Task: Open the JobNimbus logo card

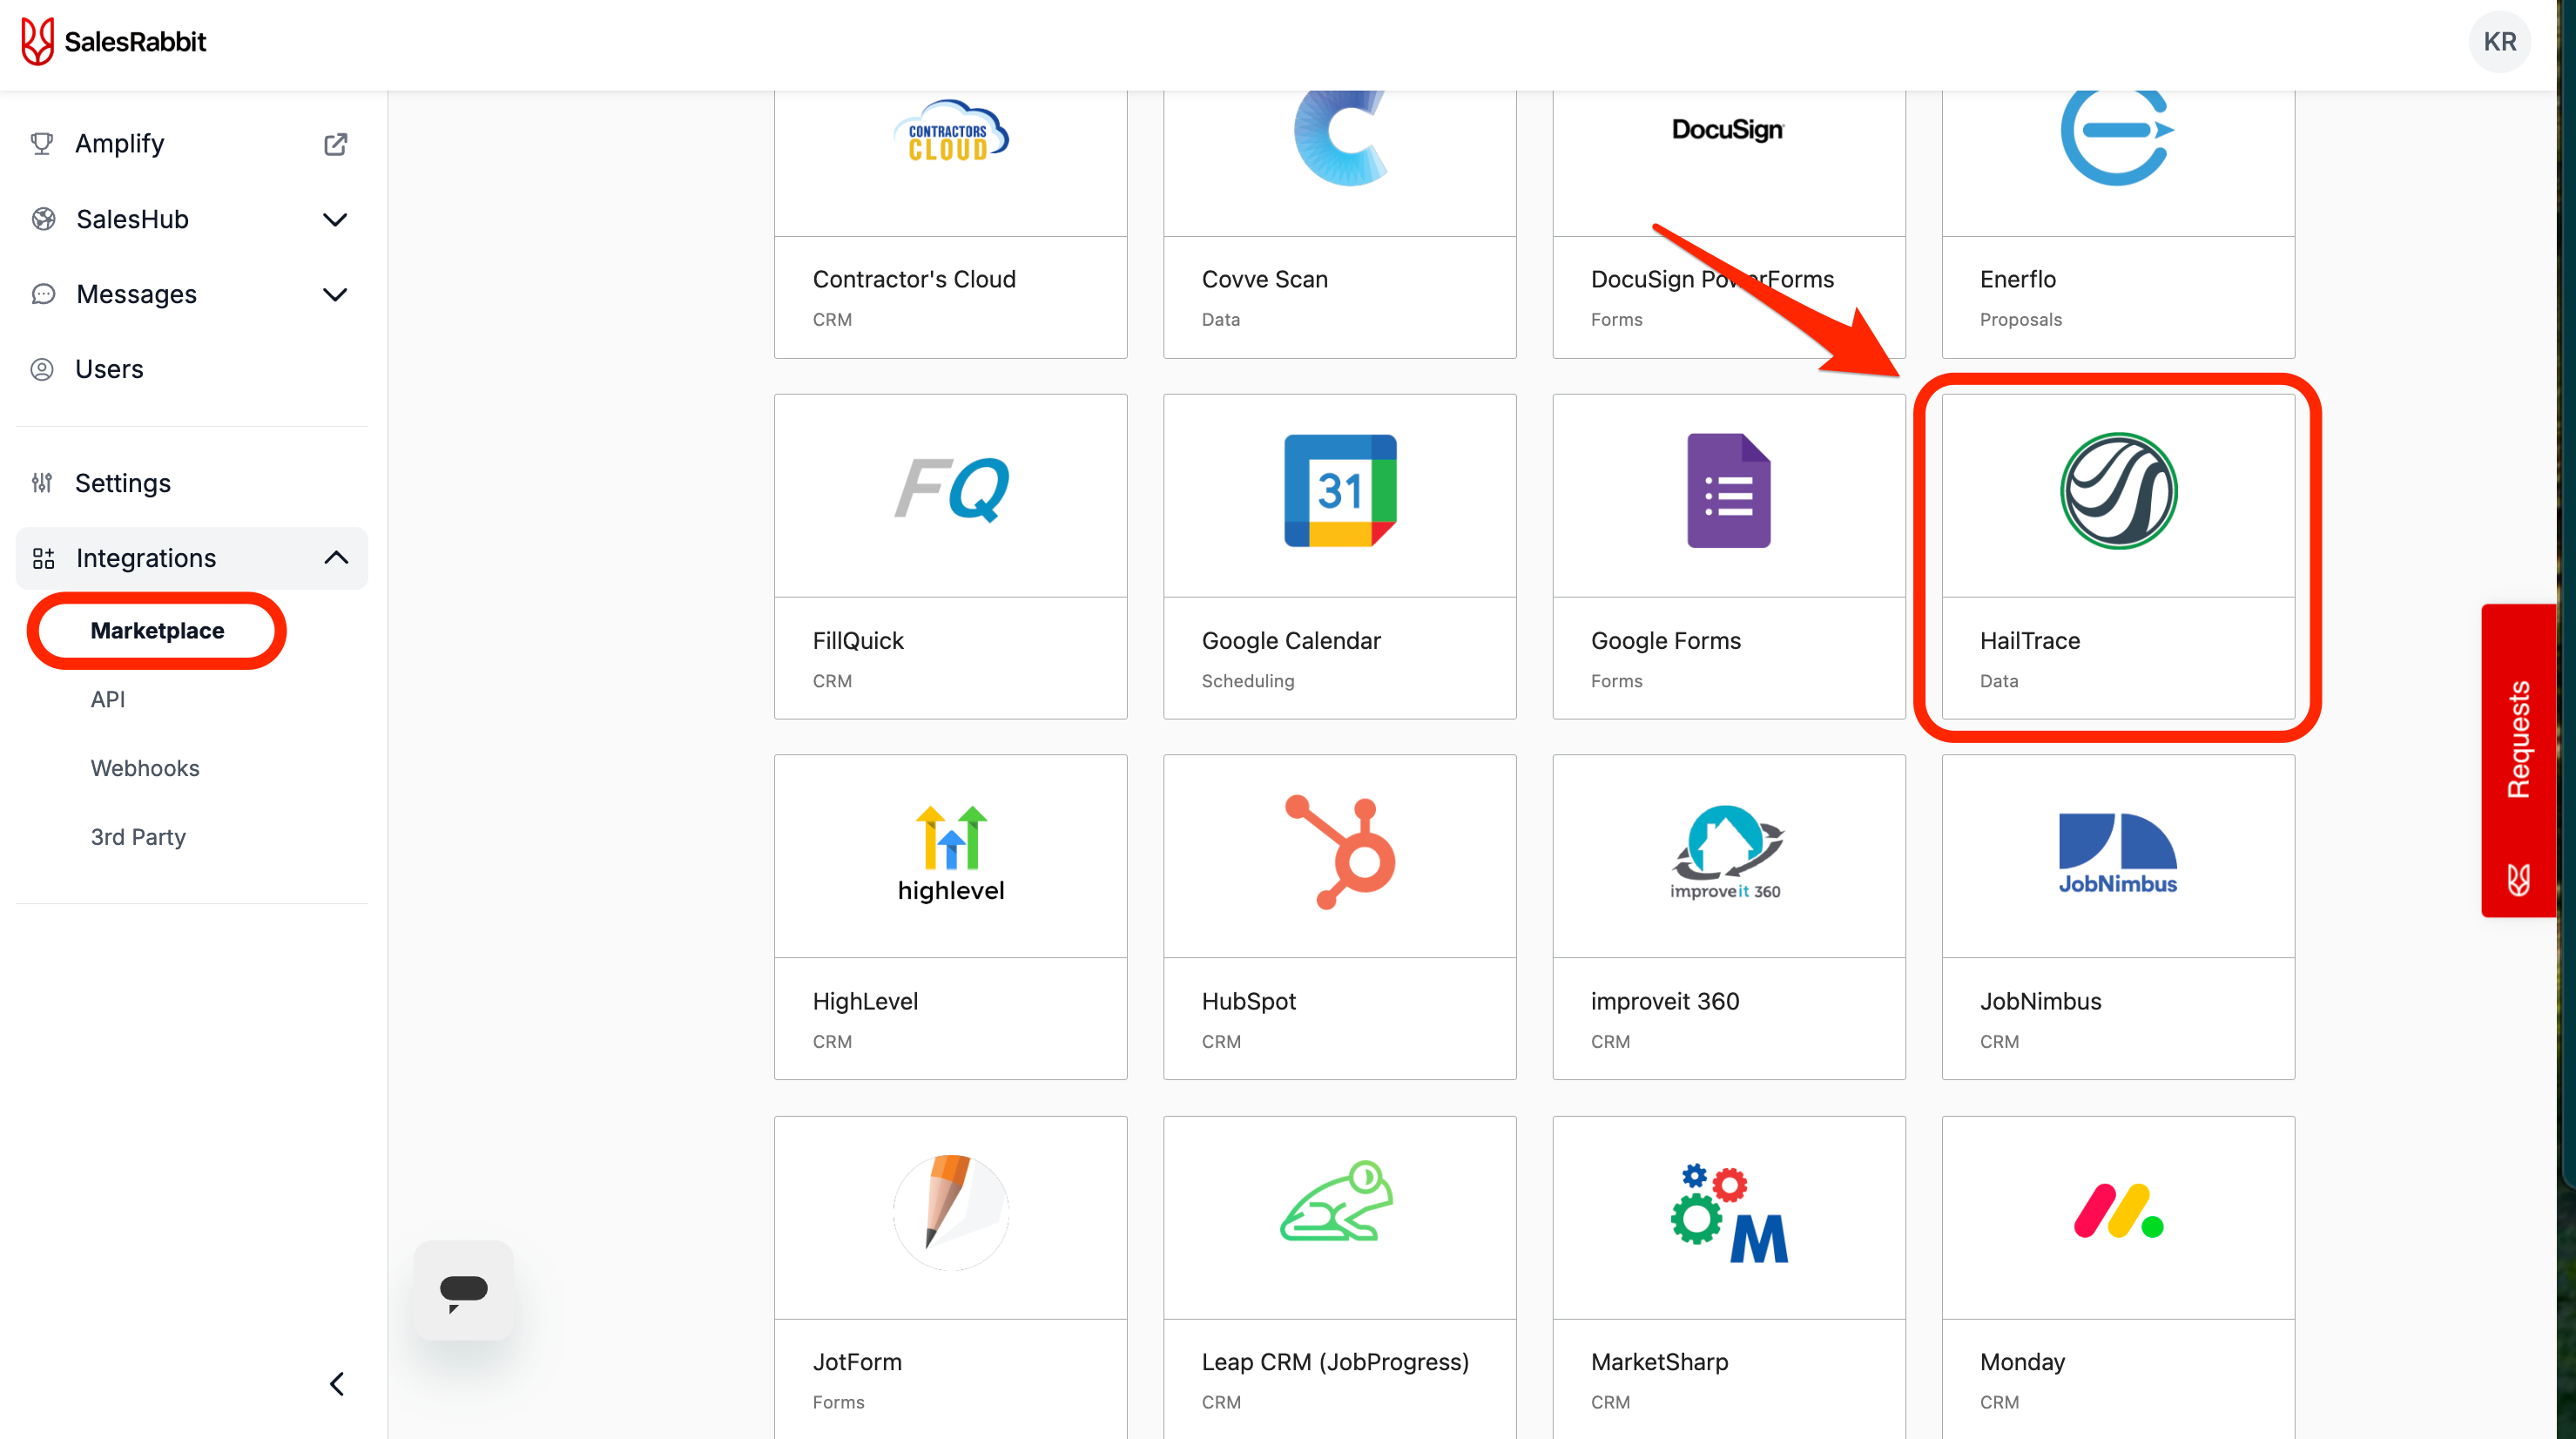Action: point(2117,853)
